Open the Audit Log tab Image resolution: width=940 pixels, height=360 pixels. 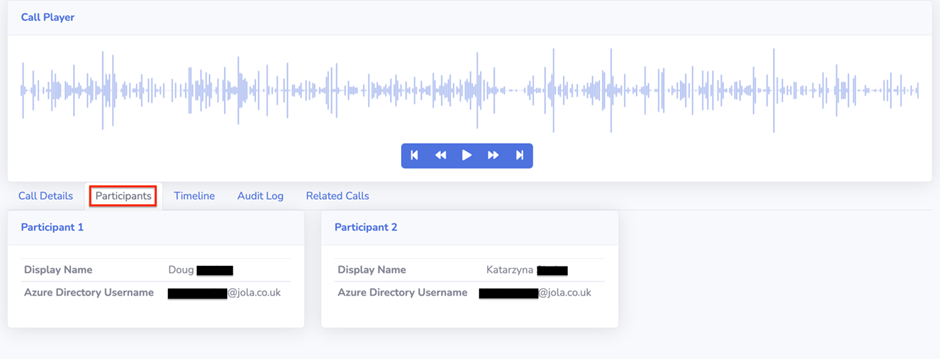pyautogui.click(x=260, y=196)
